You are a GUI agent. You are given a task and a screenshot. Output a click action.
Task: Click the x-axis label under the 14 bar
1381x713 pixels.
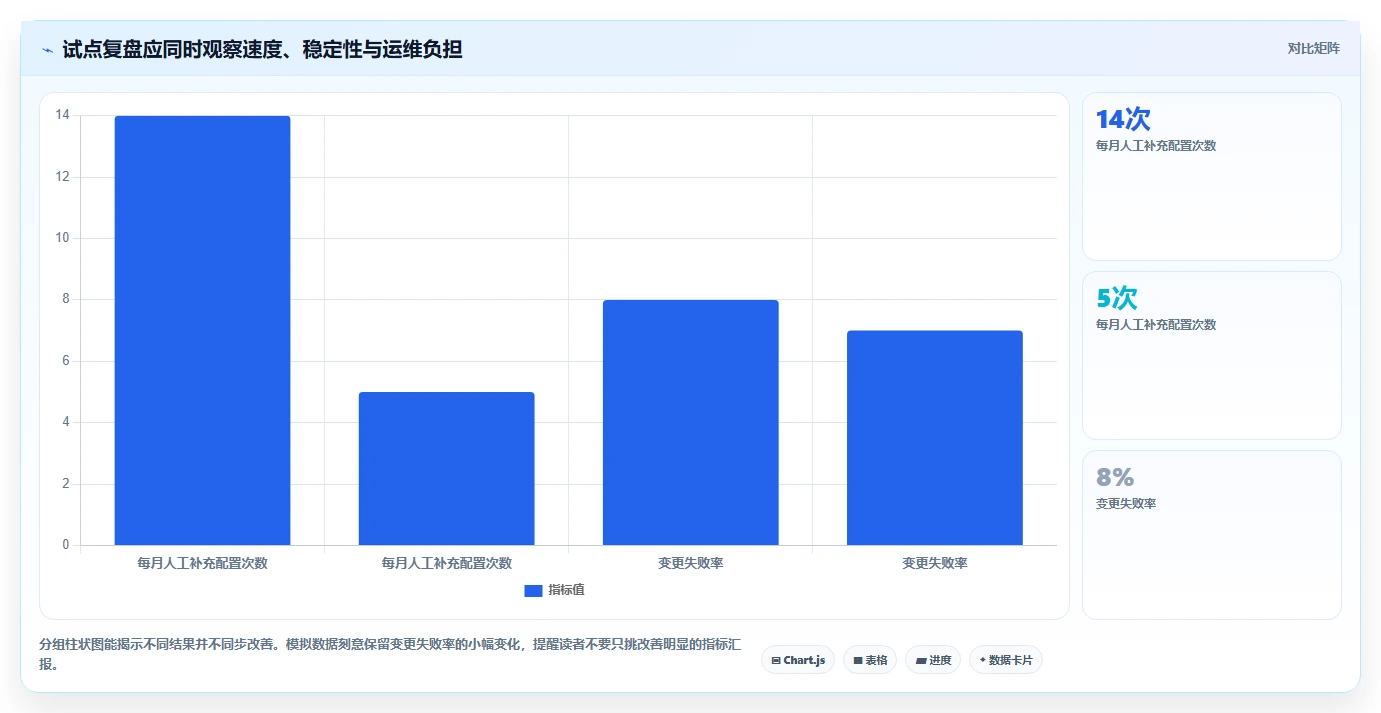(202, 563)
